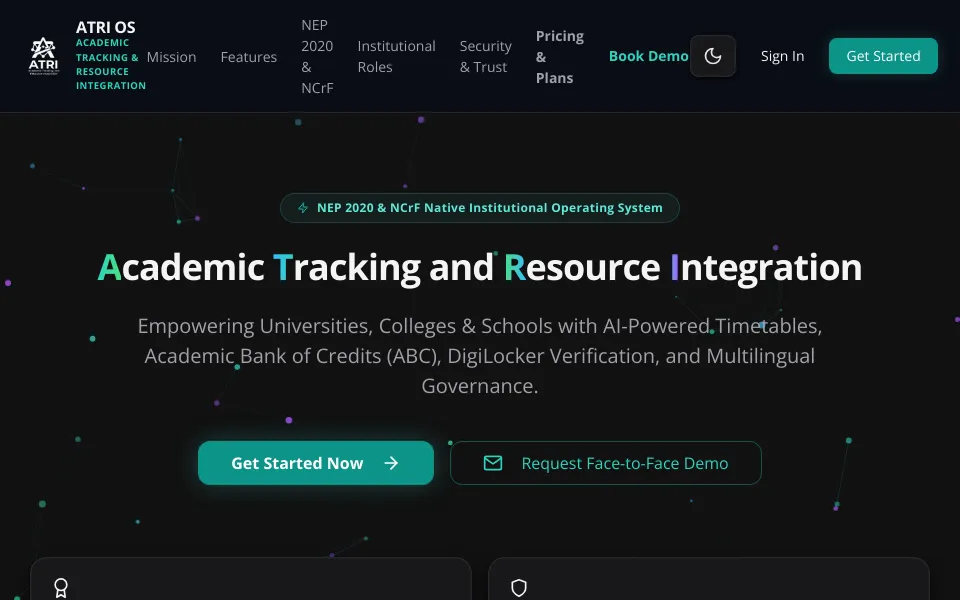Toggle dark mode with the moon icon
The width and height of the screenshot is (960, 600).
tap(713, 56)
